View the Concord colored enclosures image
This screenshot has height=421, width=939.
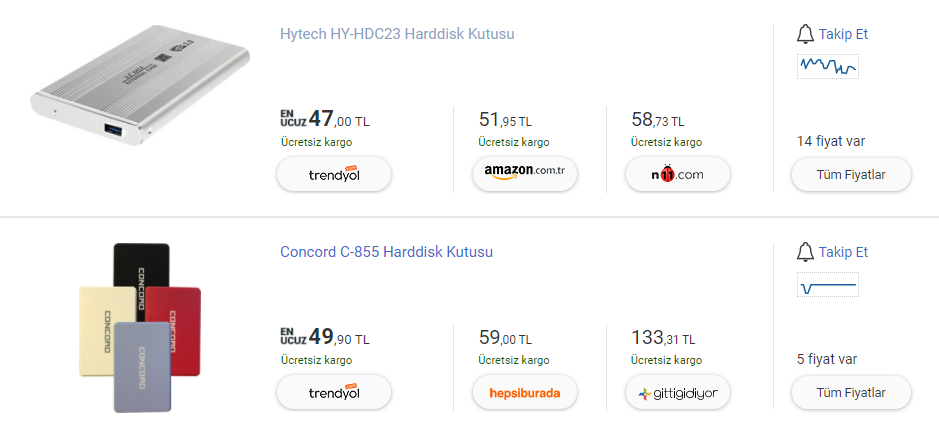tap(140, 325)
